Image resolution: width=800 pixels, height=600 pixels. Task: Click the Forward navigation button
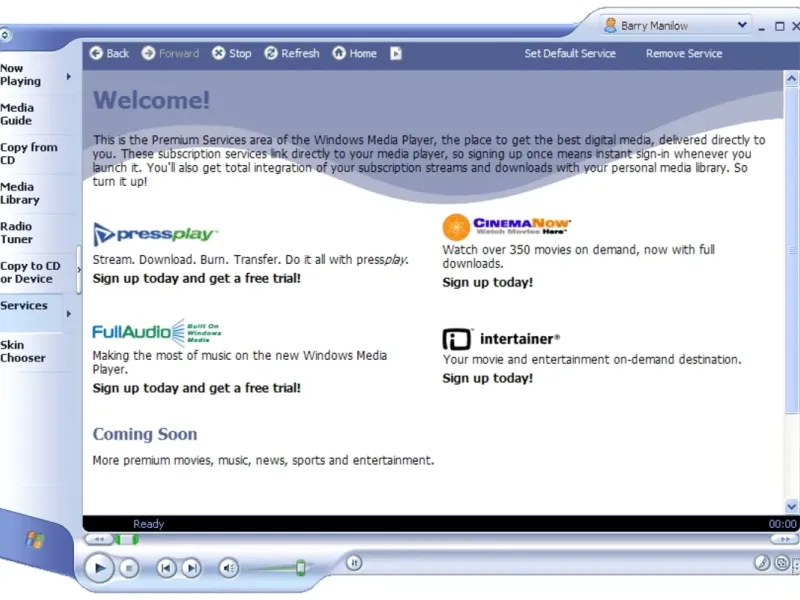[x=170, y=53]
